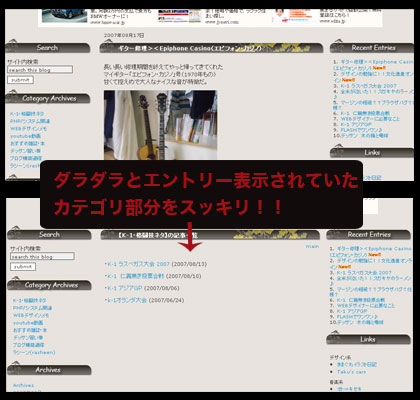Click the lower search this blog field
This screenshot has height=400, width=420.
(x=42, y=256)
